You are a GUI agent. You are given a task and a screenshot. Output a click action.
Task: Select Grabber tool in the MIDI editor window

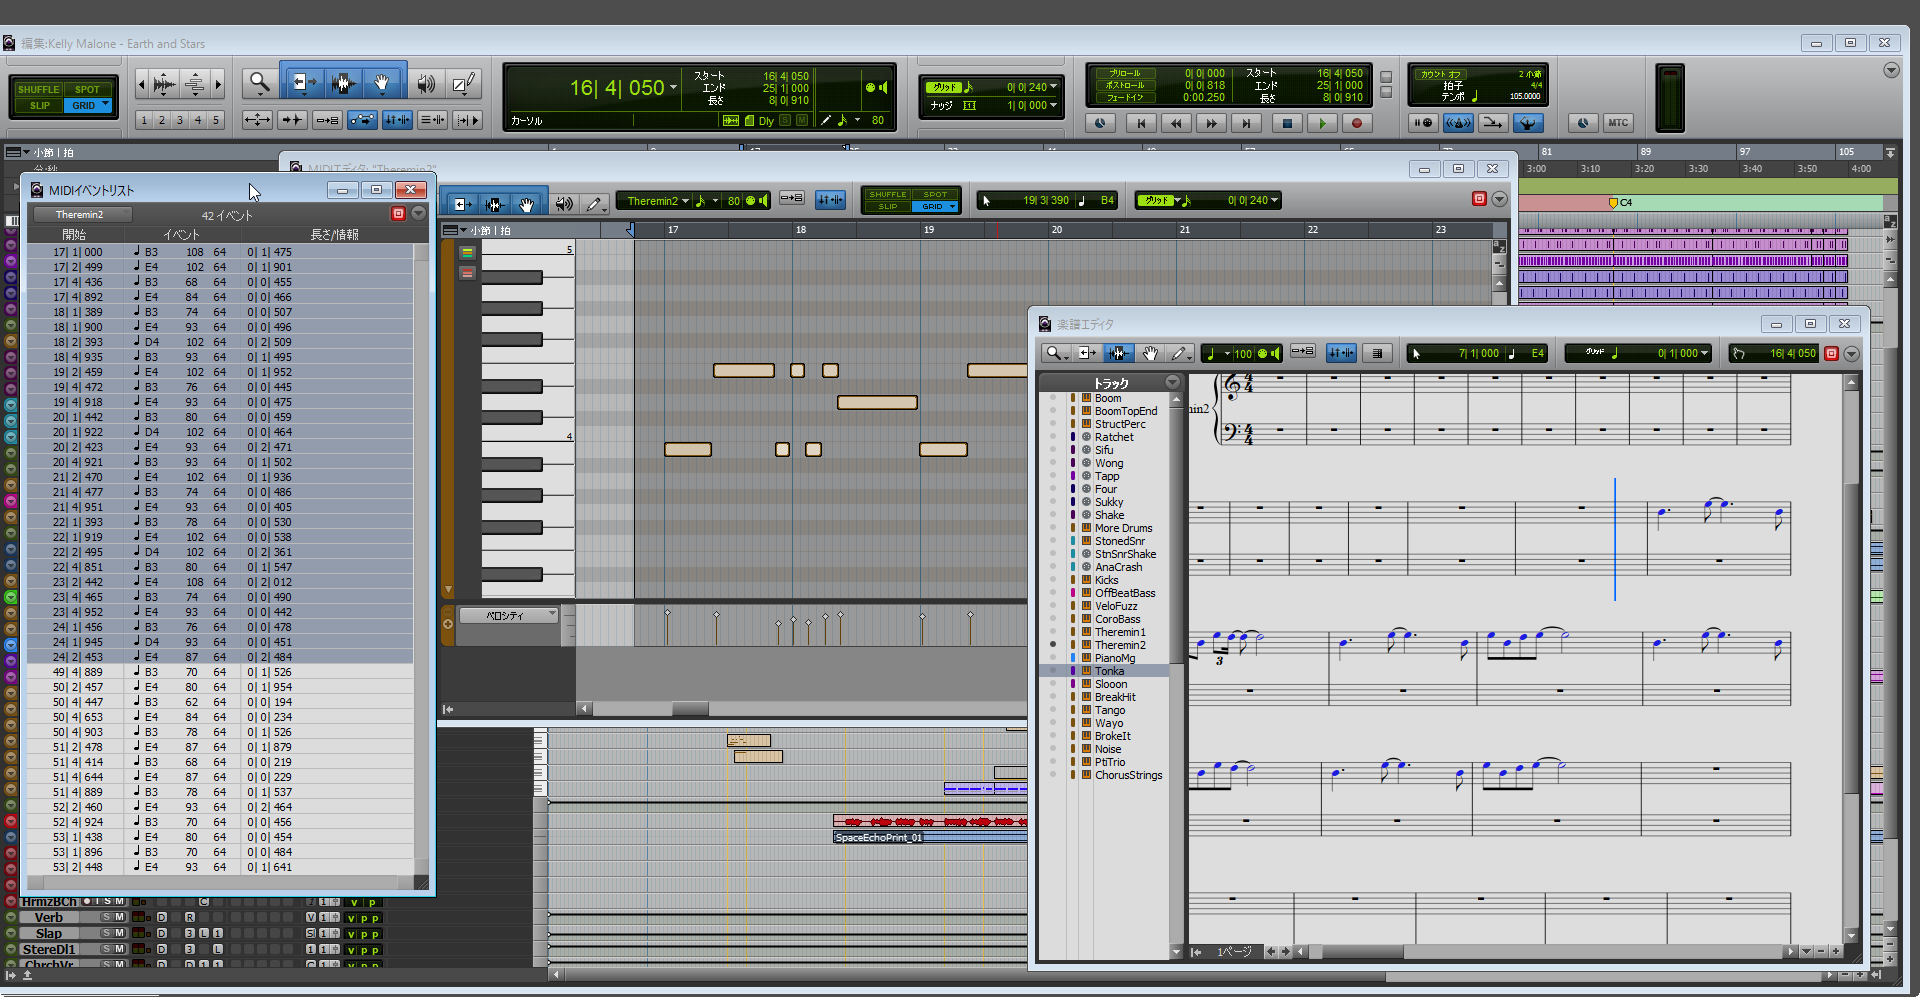pyautogui.click(x=526, y=203)
